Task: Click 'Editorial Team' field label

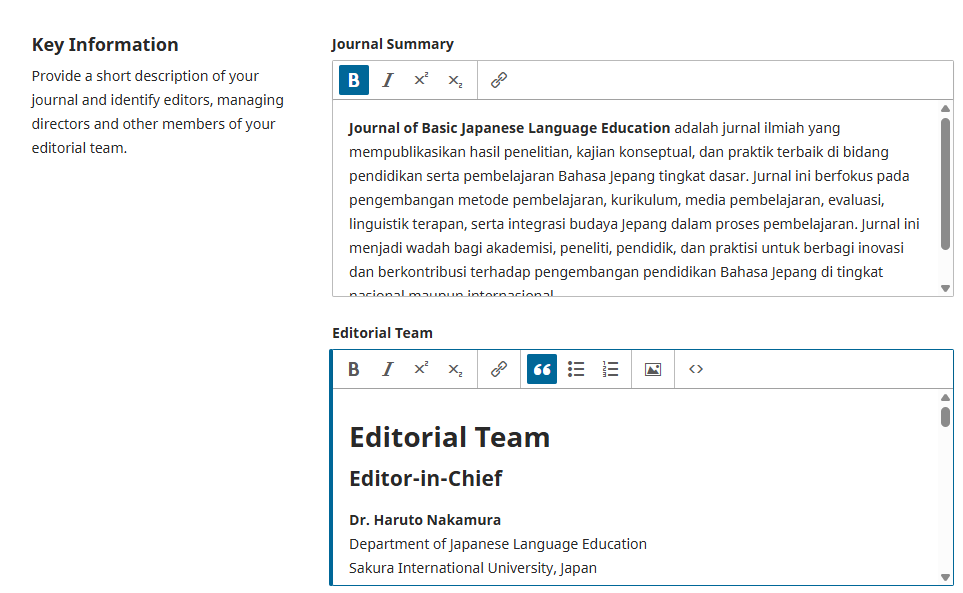Action: pyautogui.click(x=383, y=333)
